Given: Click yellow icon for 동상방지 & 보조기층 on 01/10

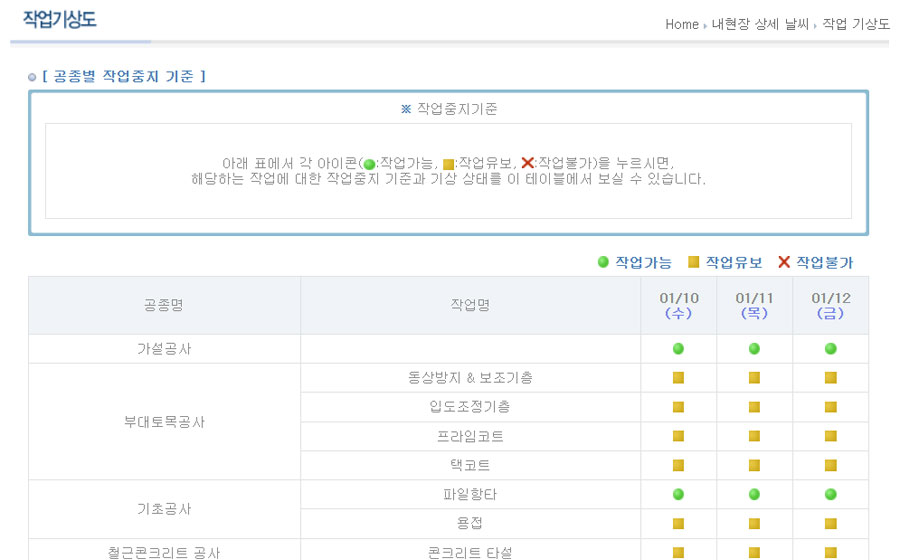Looking at the screenshot, I should (678, 378).
